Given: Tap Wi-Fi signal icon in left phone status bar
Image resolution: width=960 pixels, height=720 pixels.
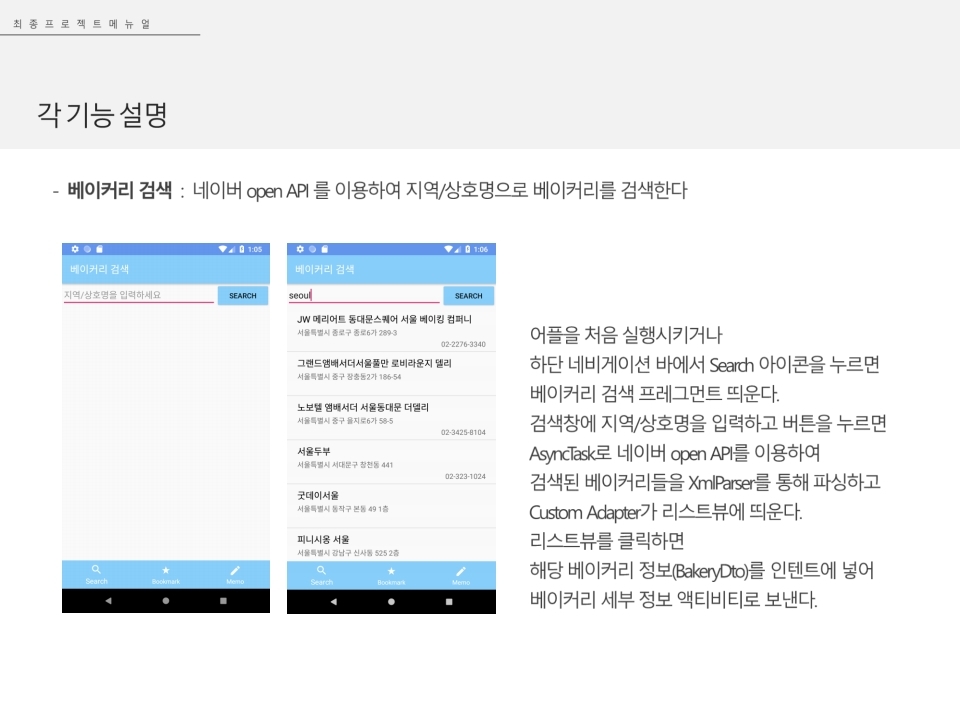Looking at the screenshot, I should [x=223, y=249].
